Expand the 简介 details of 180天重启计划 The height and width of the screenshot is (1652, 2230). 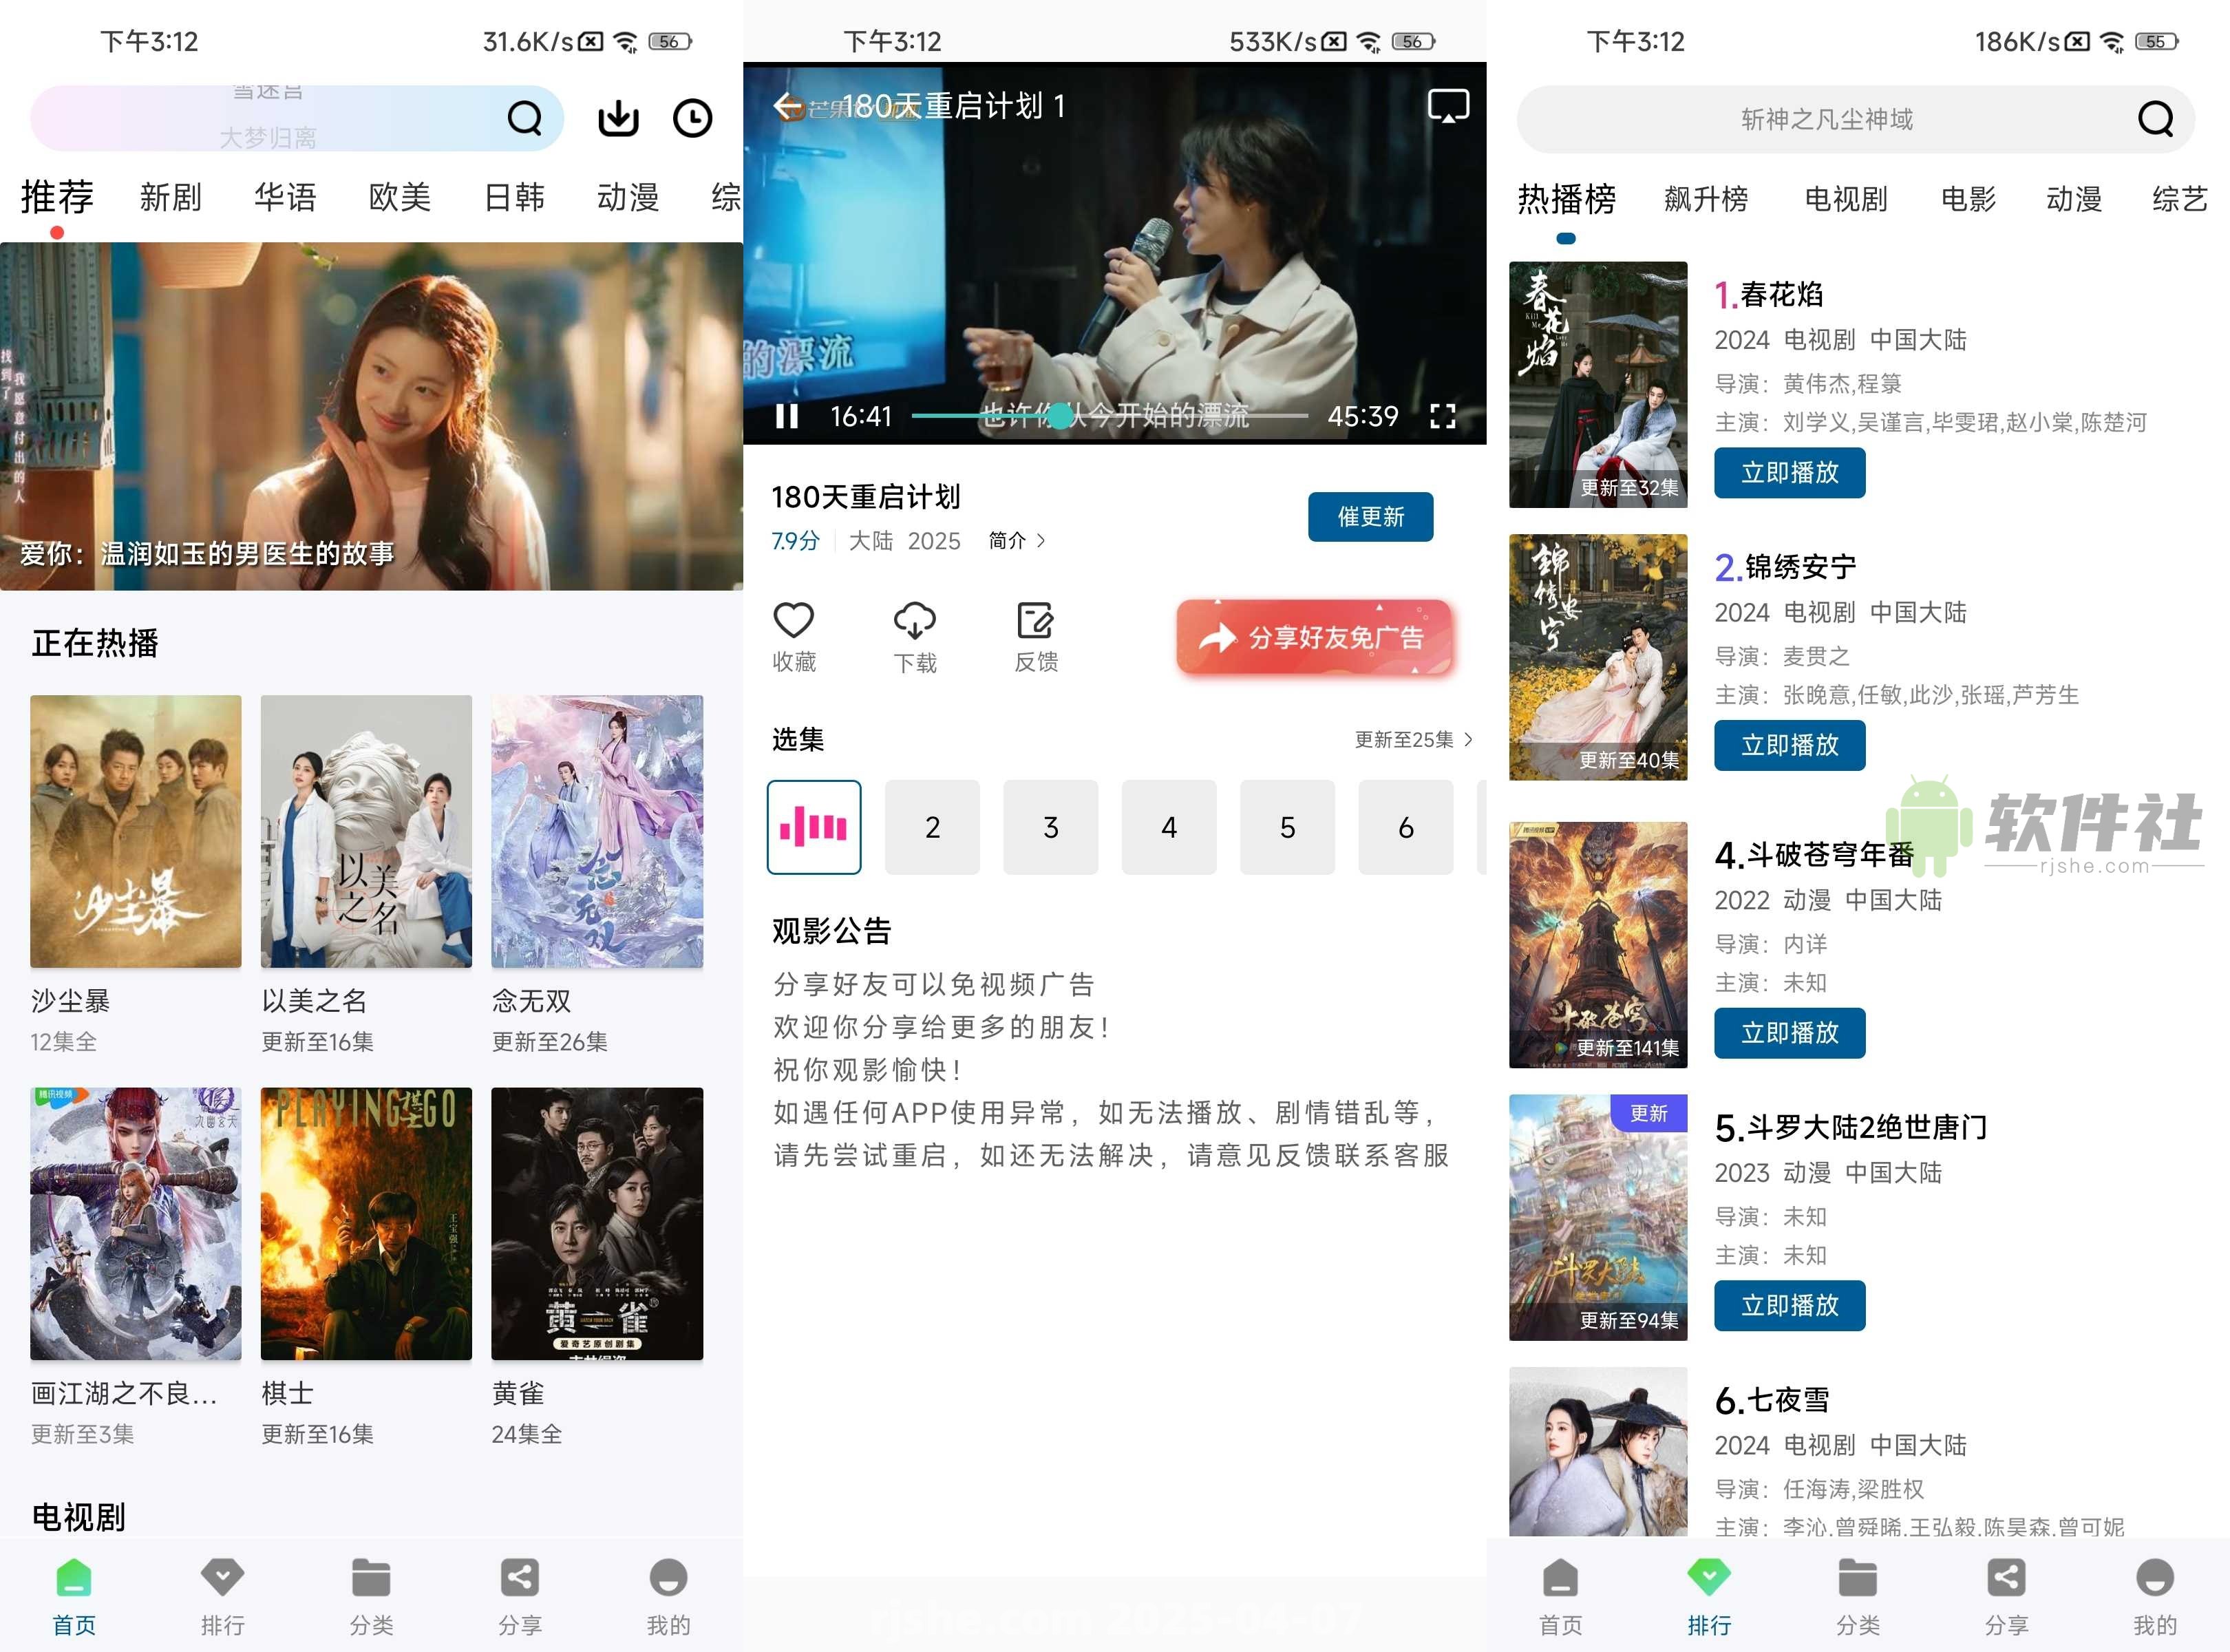tap(1016, 540)
